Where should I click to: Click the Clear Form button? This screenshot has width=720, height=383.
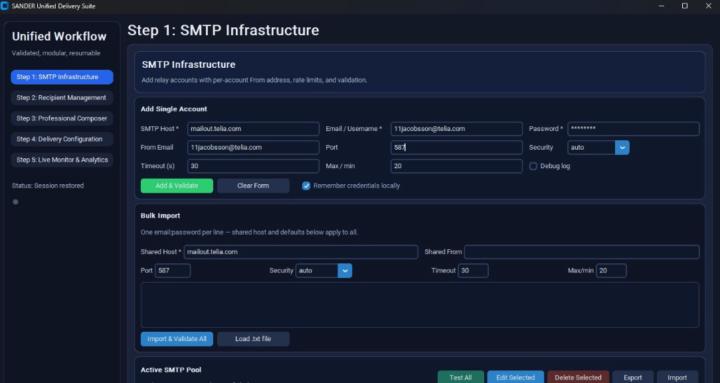(x=253, y=186)
